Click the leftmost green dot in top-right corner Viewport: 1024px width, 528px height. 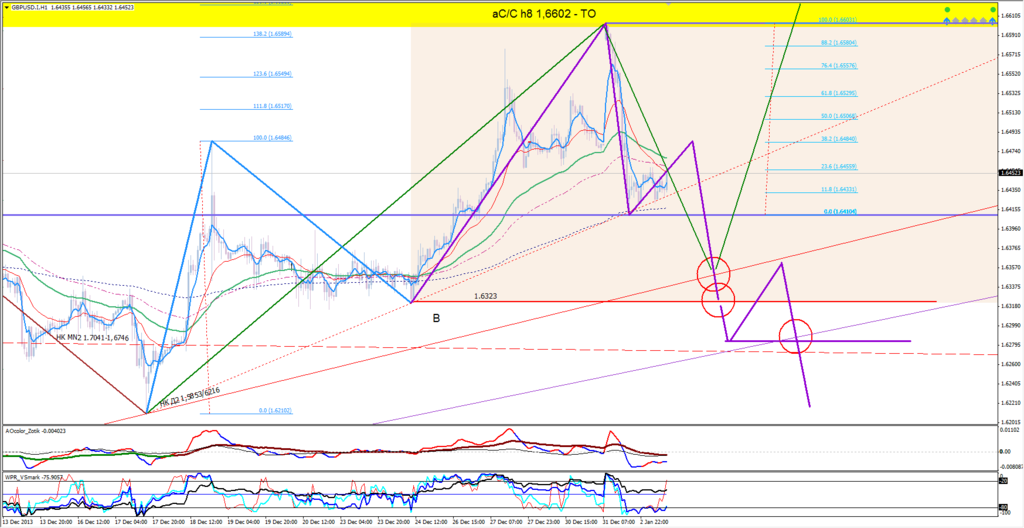point(946,10)
